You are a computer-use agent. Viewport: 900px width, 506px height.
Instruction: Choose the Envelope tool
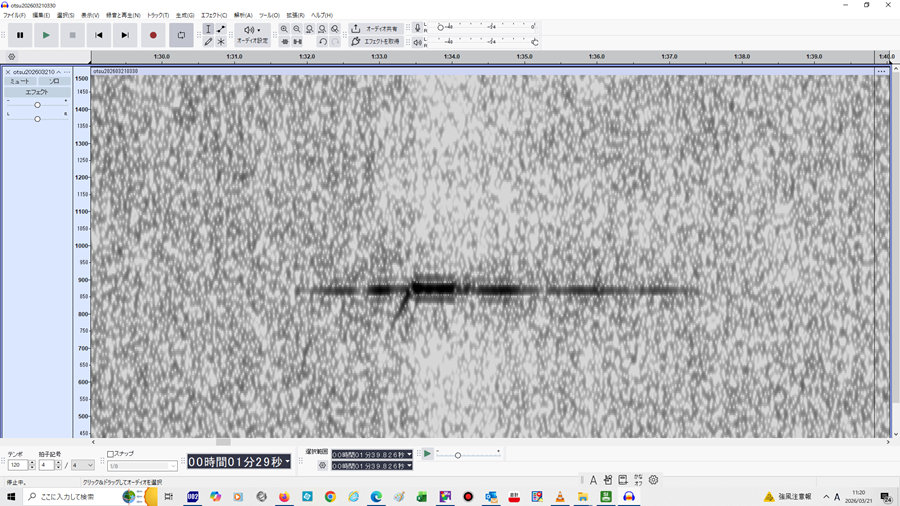tap(221, 29)
